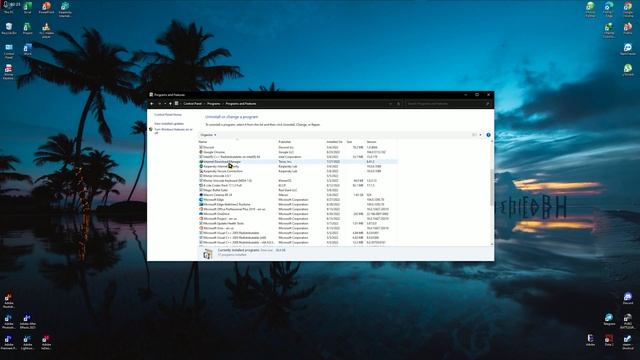640x360 pixels.
Task: Click the Control Panel breadcrumb in address bar
Action: (x=192, y=104)
